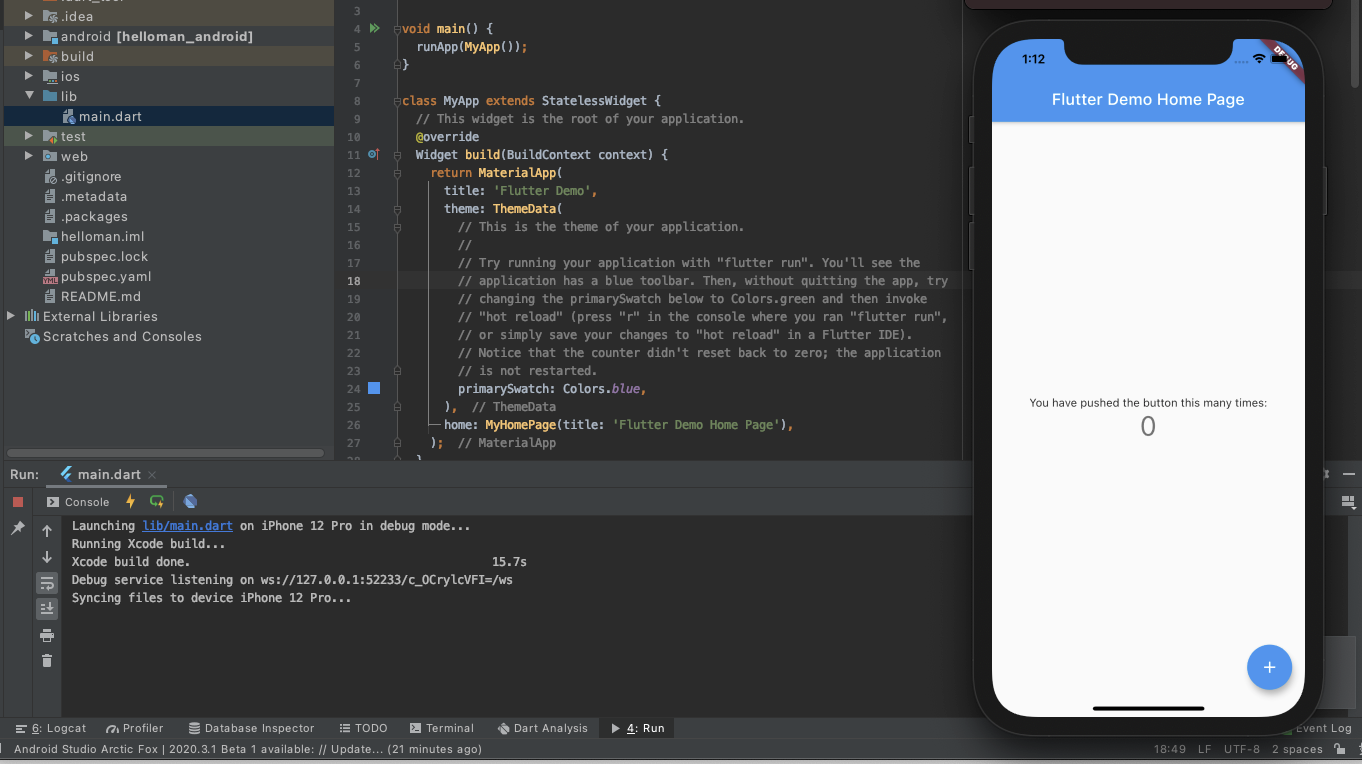Expand the android folder
The width and height of the screenshot is (1362, 764).
30,36
